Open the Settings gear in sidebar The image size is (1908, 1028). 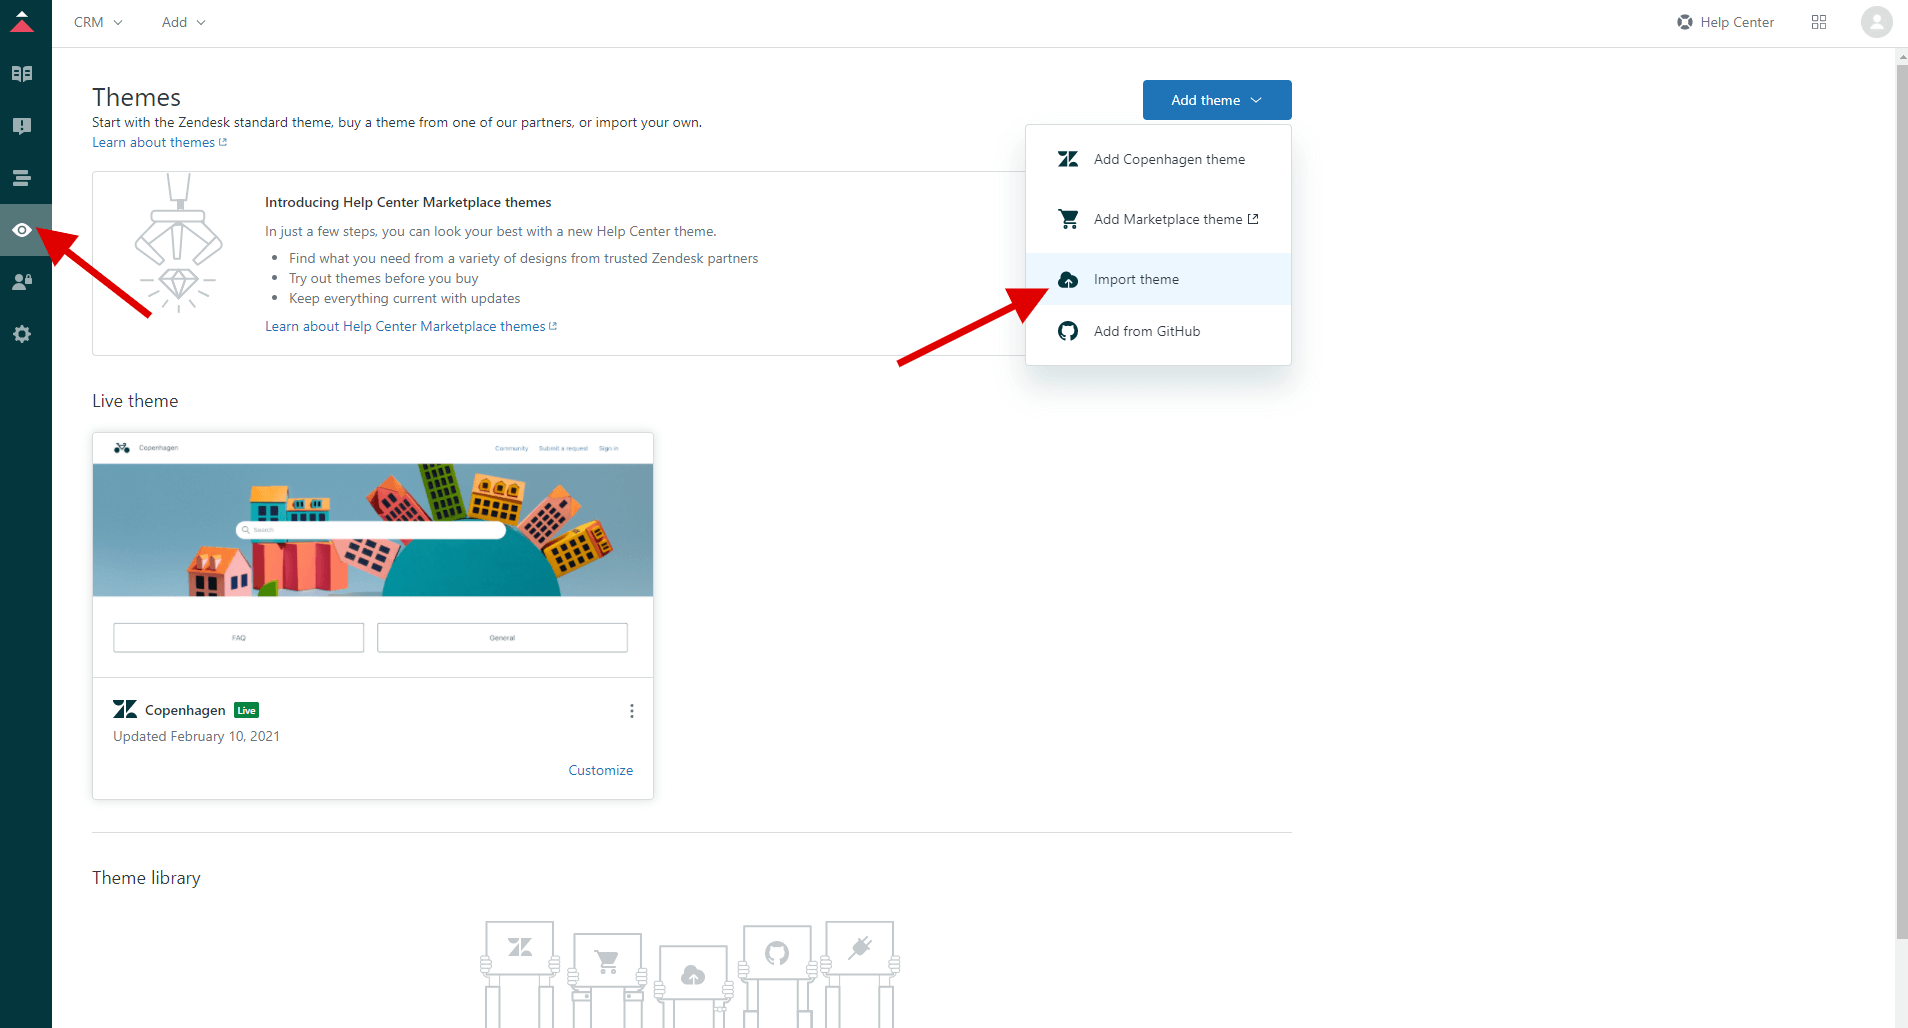point(22,334)
